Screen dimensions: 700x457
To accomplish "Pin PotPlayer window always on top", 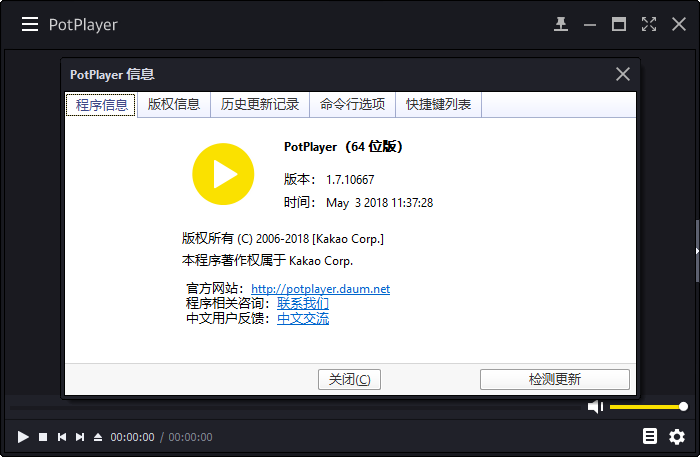I will click(561, 24).
